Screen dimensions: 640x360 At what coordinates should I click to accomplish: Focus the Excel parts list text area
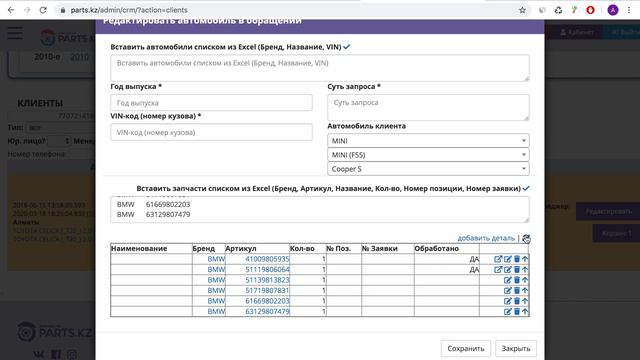click(320, 210)
